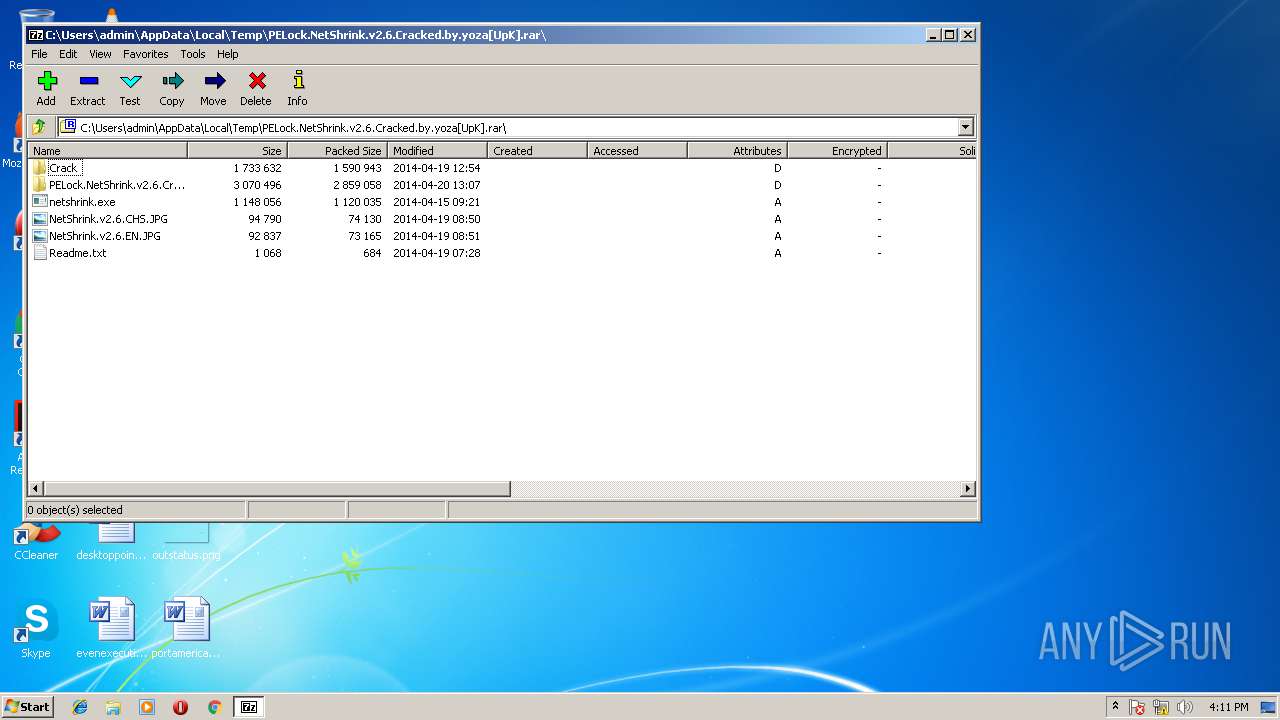
Task: Select the PELock.NetShrink.v2.6.Cr... folder icon
Action: pos(40,185)
